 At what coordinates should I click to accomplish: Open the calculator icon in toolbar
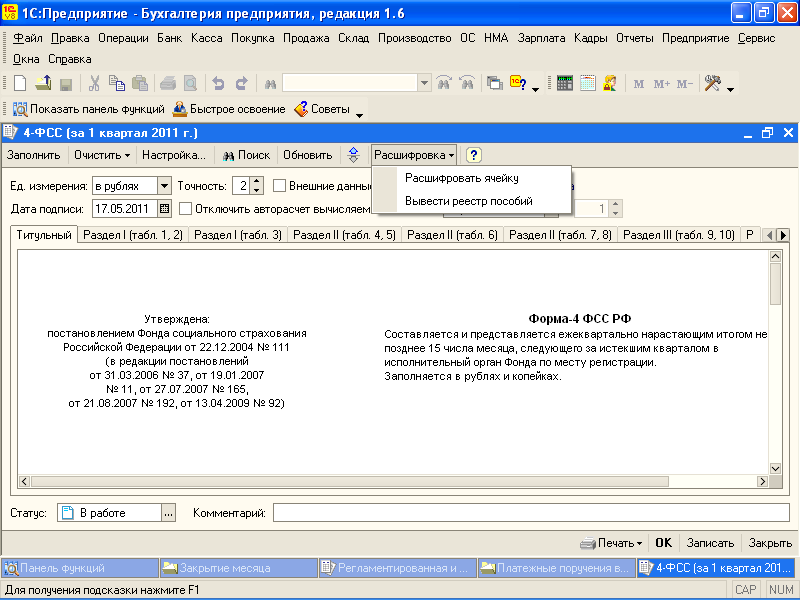pos(565,84)
